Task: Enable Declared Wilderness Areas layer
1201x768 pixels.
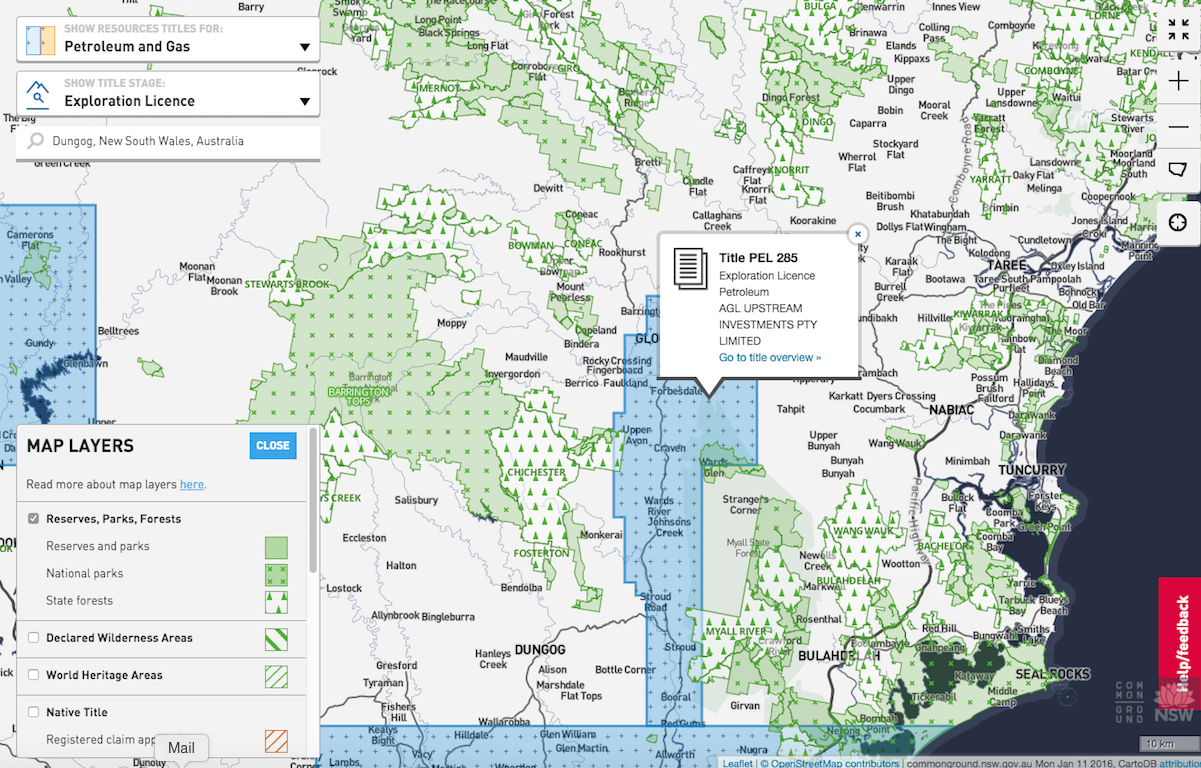Action: (34, 637)
